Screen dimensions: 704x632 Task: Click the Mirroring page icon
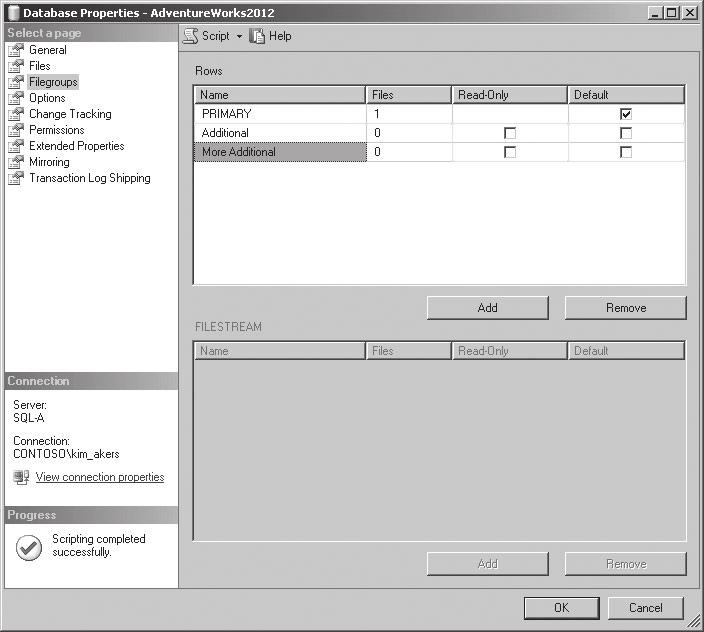[x=16, y=162]
